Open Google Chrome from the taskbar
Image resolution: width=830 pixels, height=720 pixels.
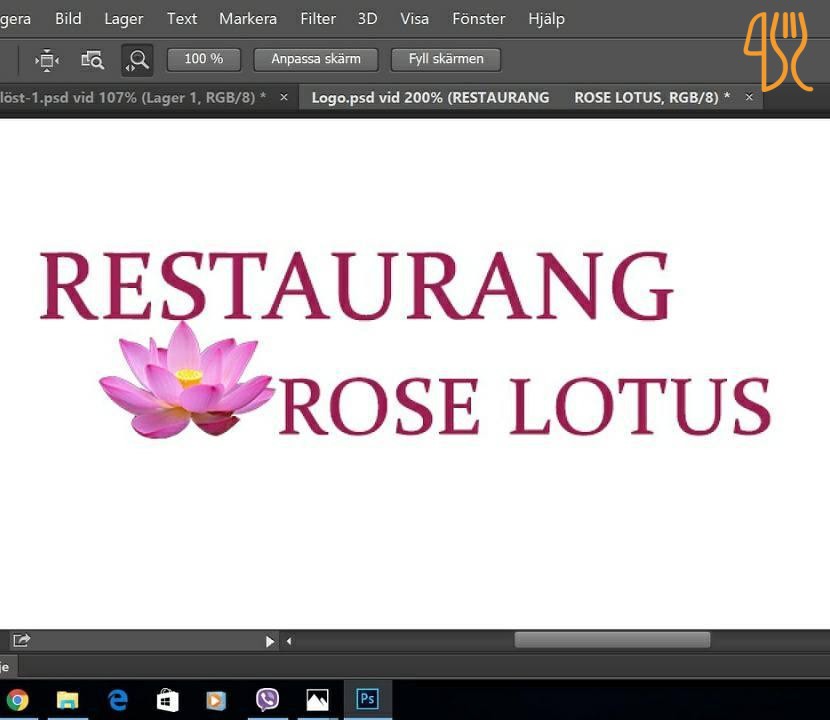click(17, 700)
